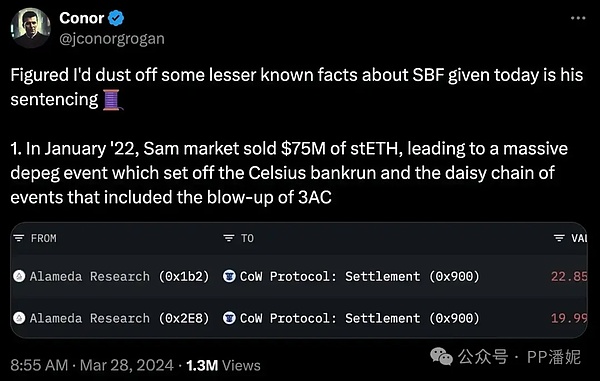Click the Conor display name
Image resolution: width=600 pixels, height=381 pixels.
pos(82,18)
